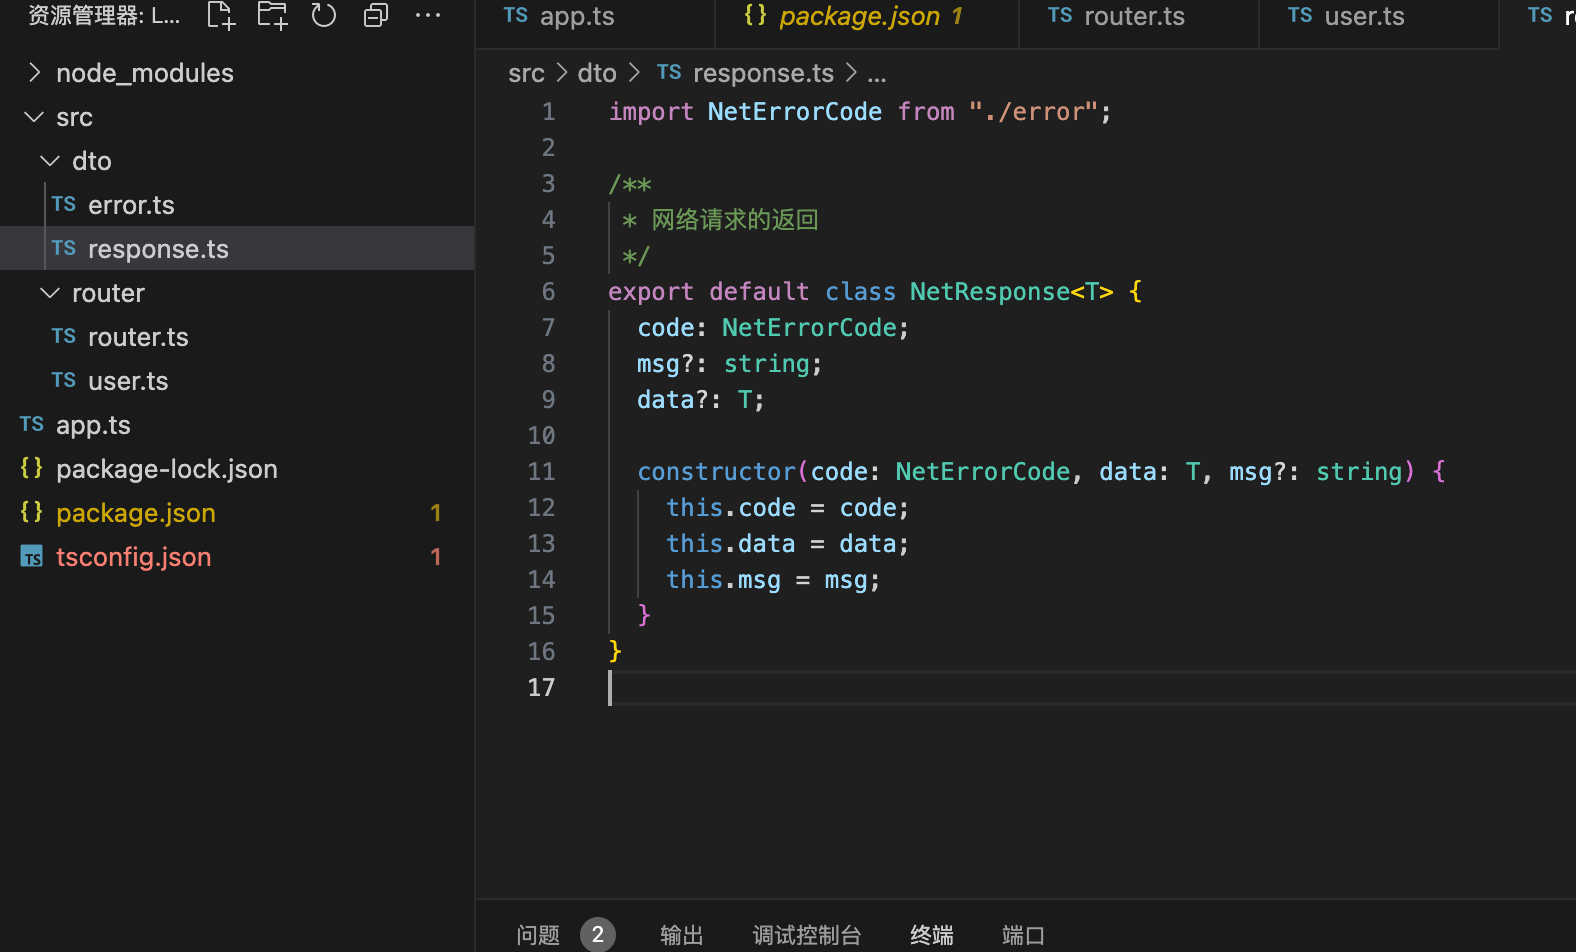1576x952 pixels.
Task: Open the 问题 problems panel tab
Action: [538, 935]
